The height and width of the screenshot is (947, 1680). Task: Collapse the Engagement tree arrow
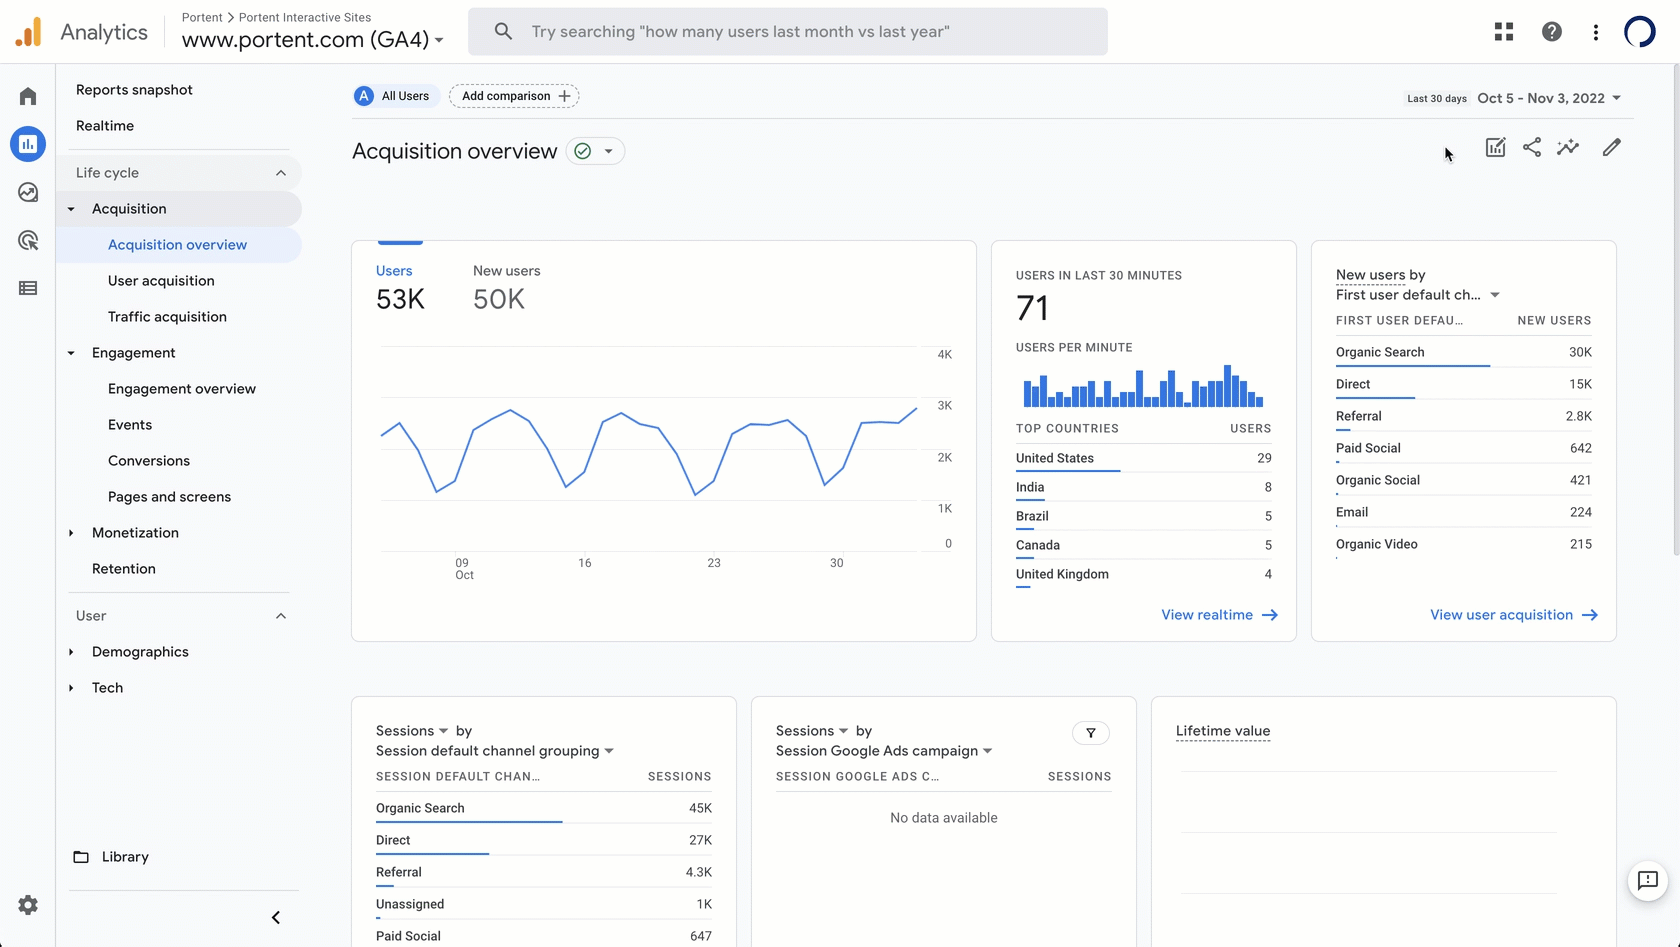[x=71, y=353]
